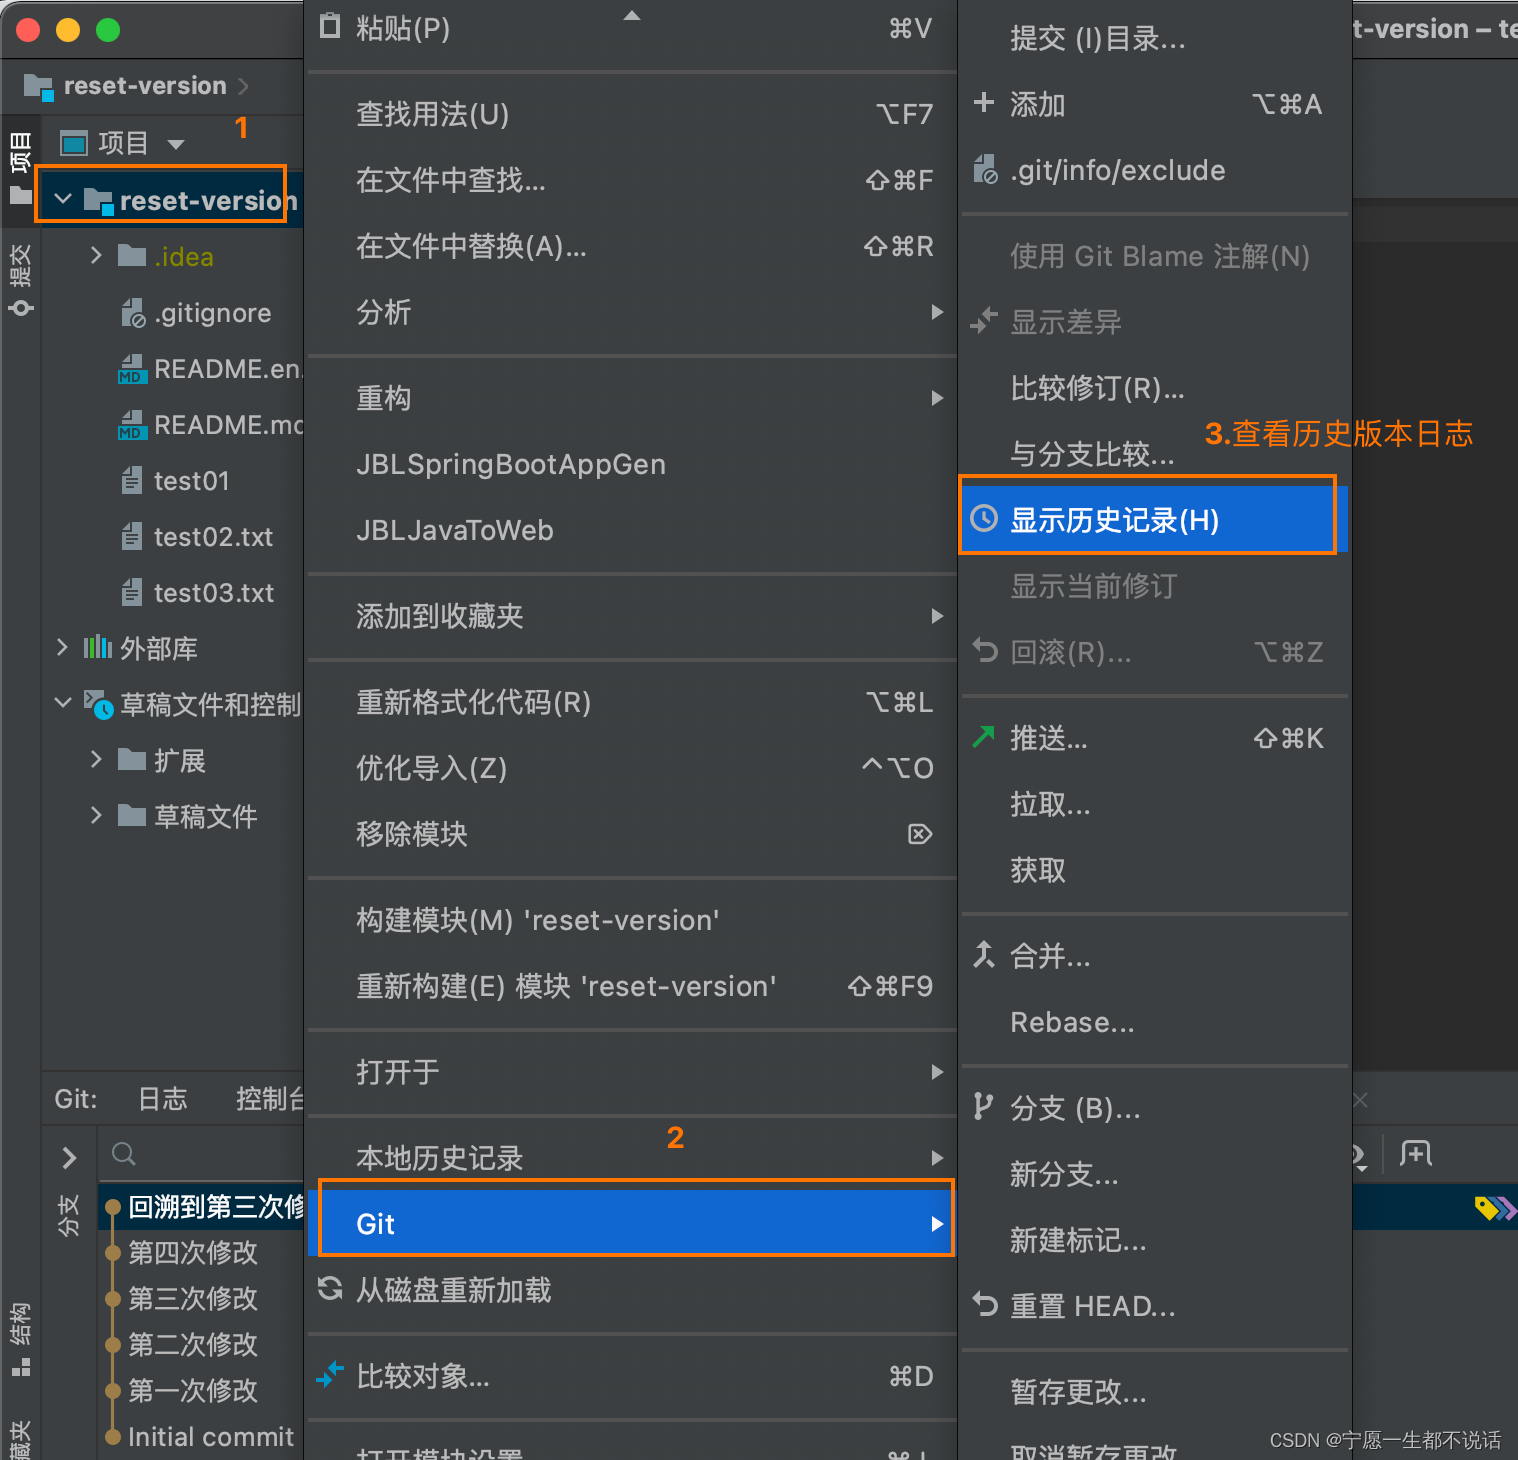
Task: Collapse the reset-version project root node
Action: pyautogui.click(x=63, y=199)
